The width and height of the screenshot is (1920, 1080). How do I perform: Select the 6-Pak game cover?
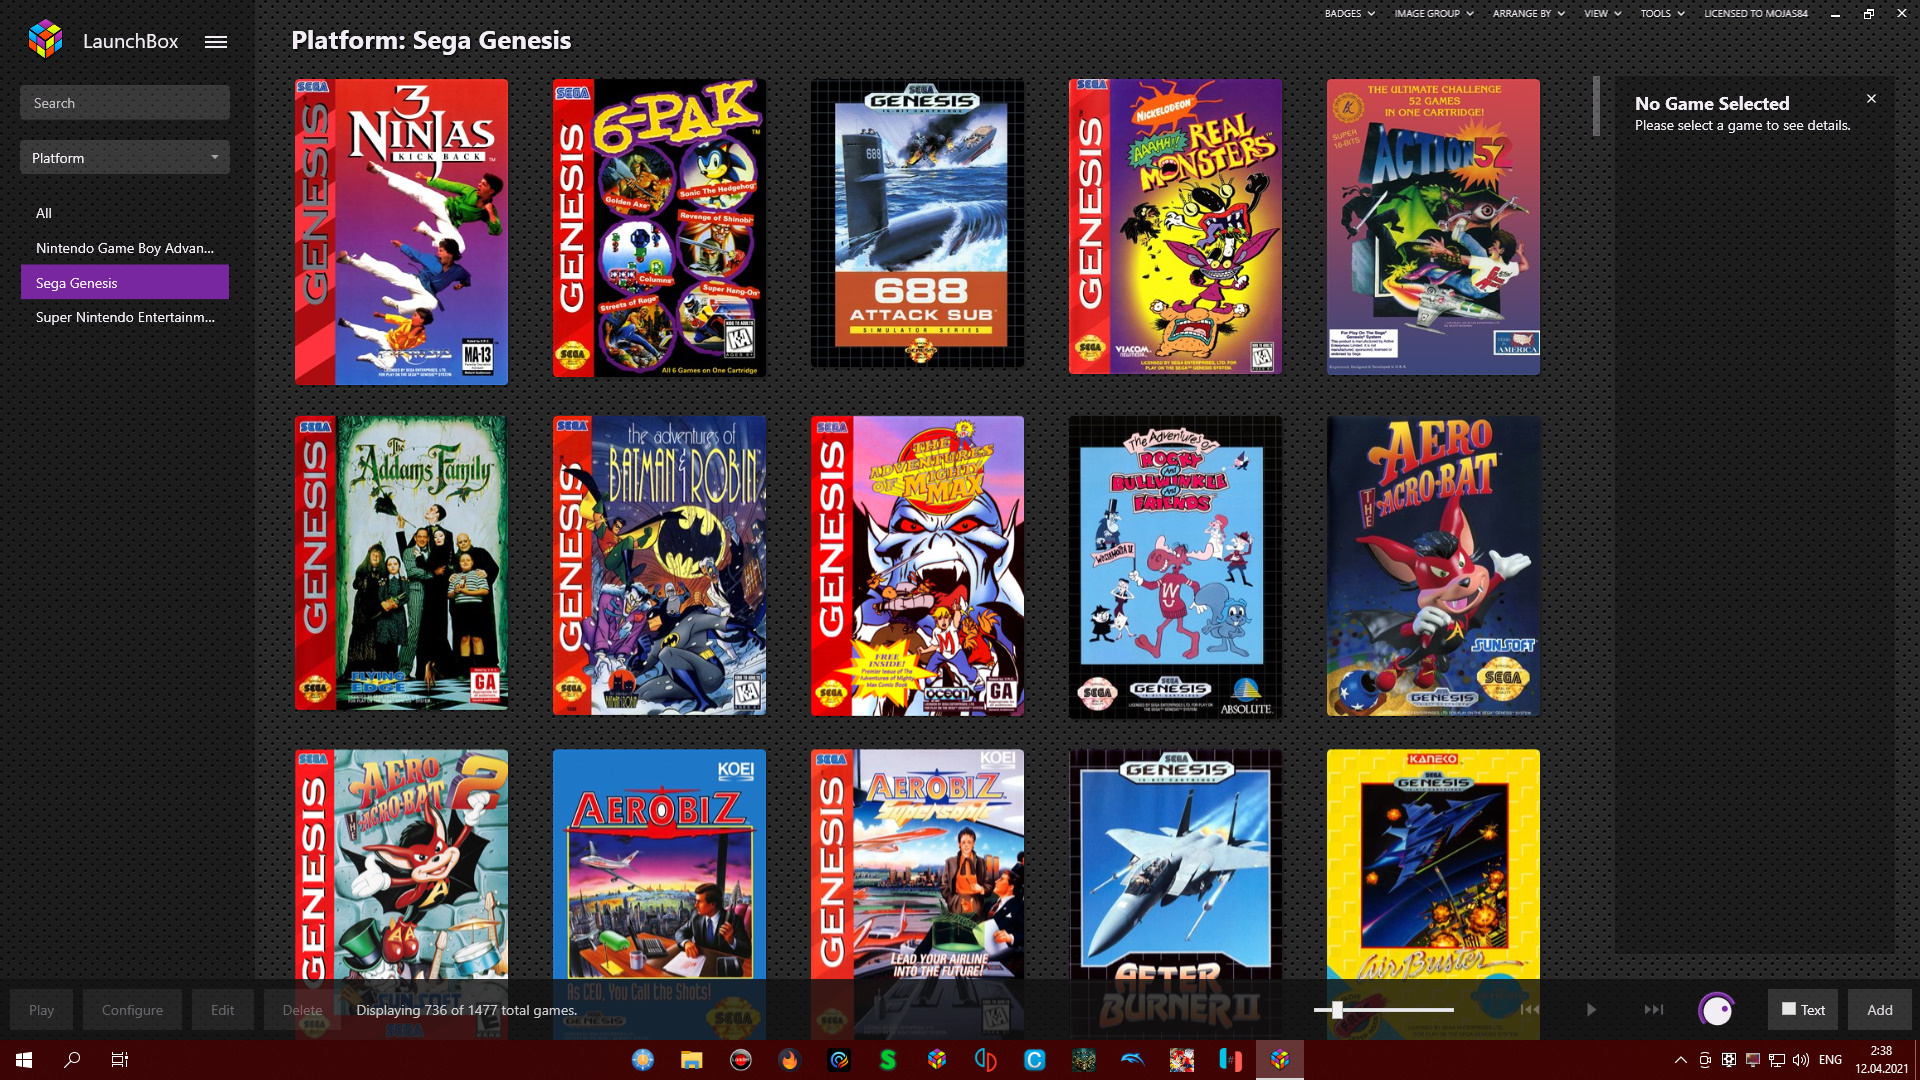click(659, 228)
